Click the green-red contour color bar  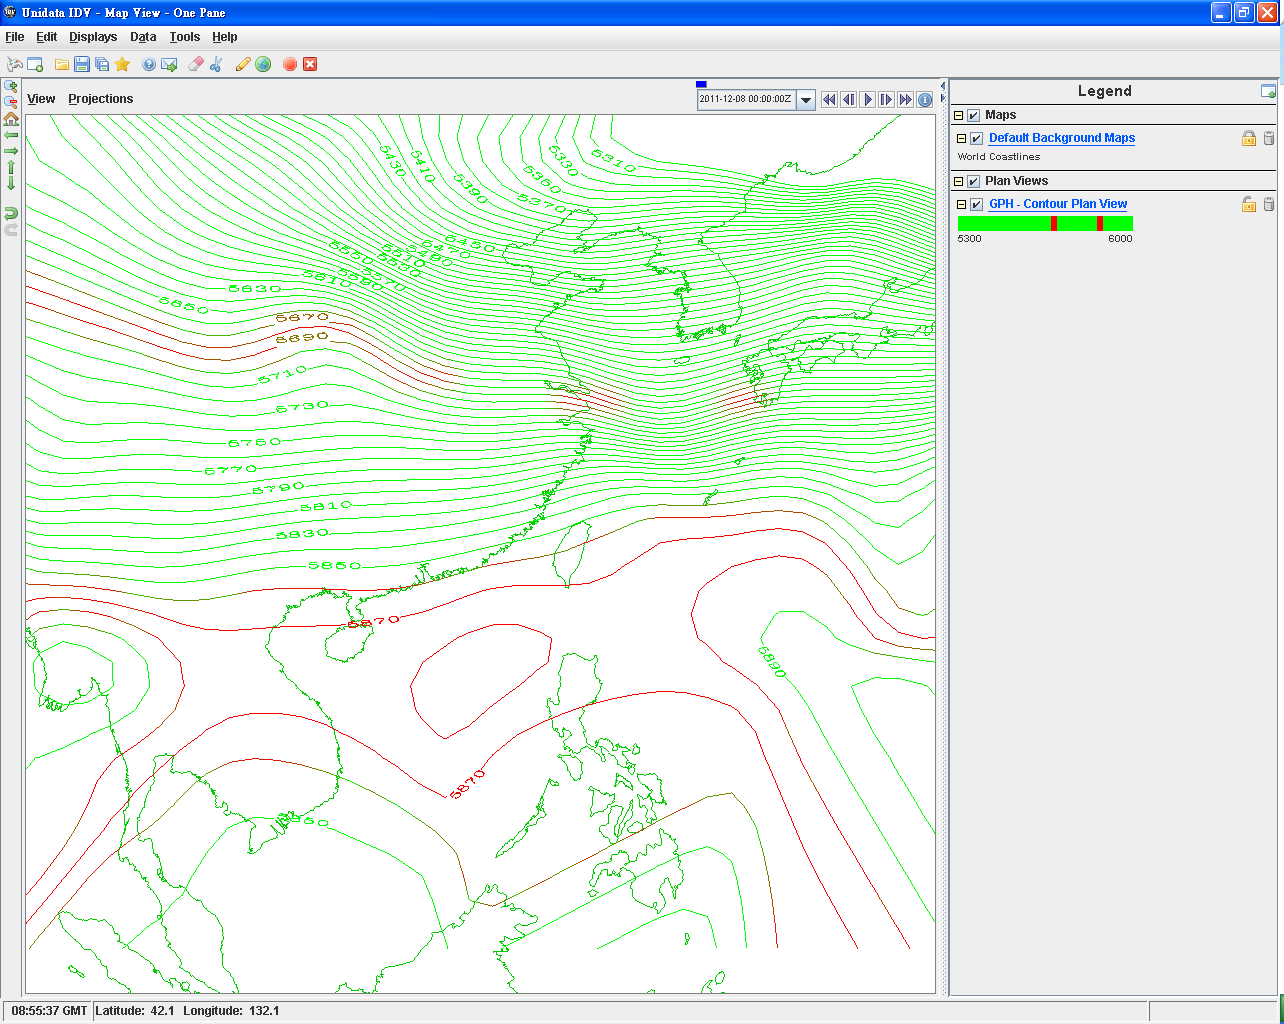pyautogui.click(x=1045, y=224)
